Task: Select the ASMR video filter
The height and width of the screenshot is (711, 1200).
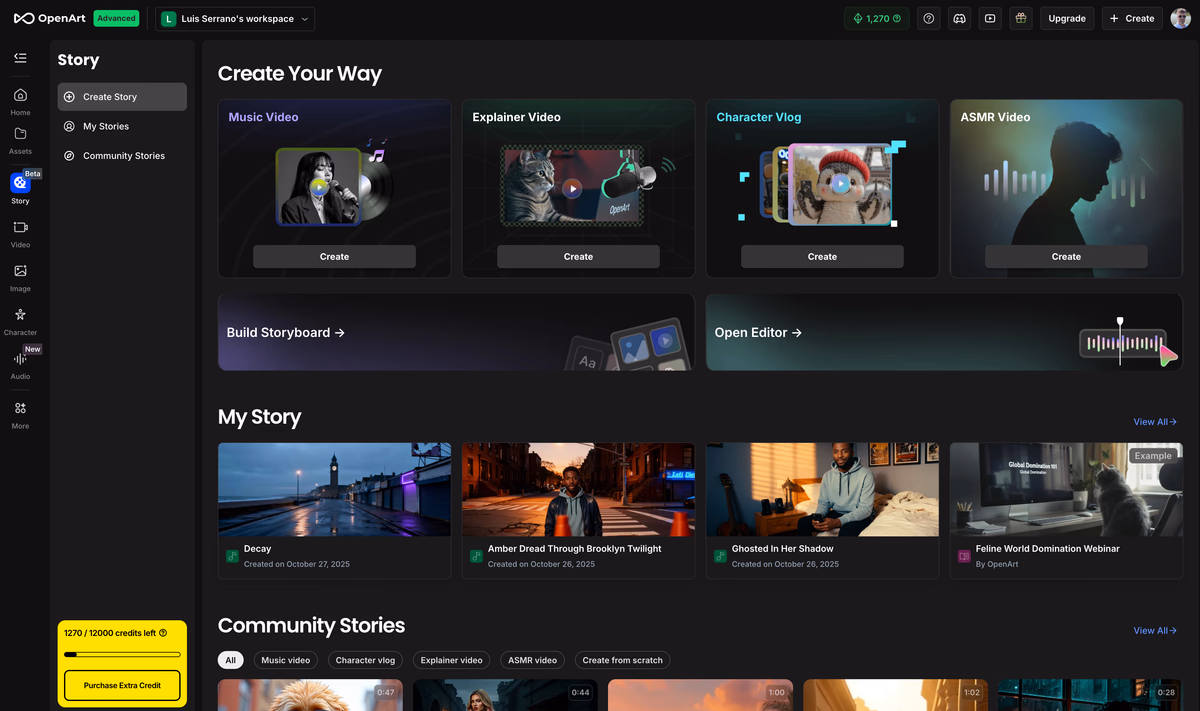Action: [x=532, y=660]
